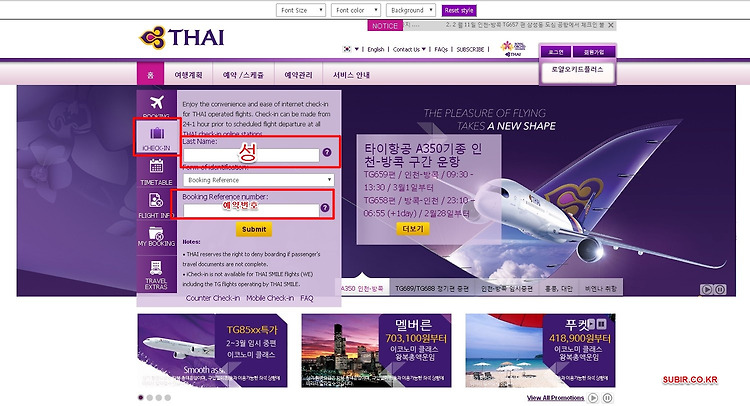Screen dimensions: 750x406
Task: Open FAQ link in check-in panel
Action: [307, 298]
